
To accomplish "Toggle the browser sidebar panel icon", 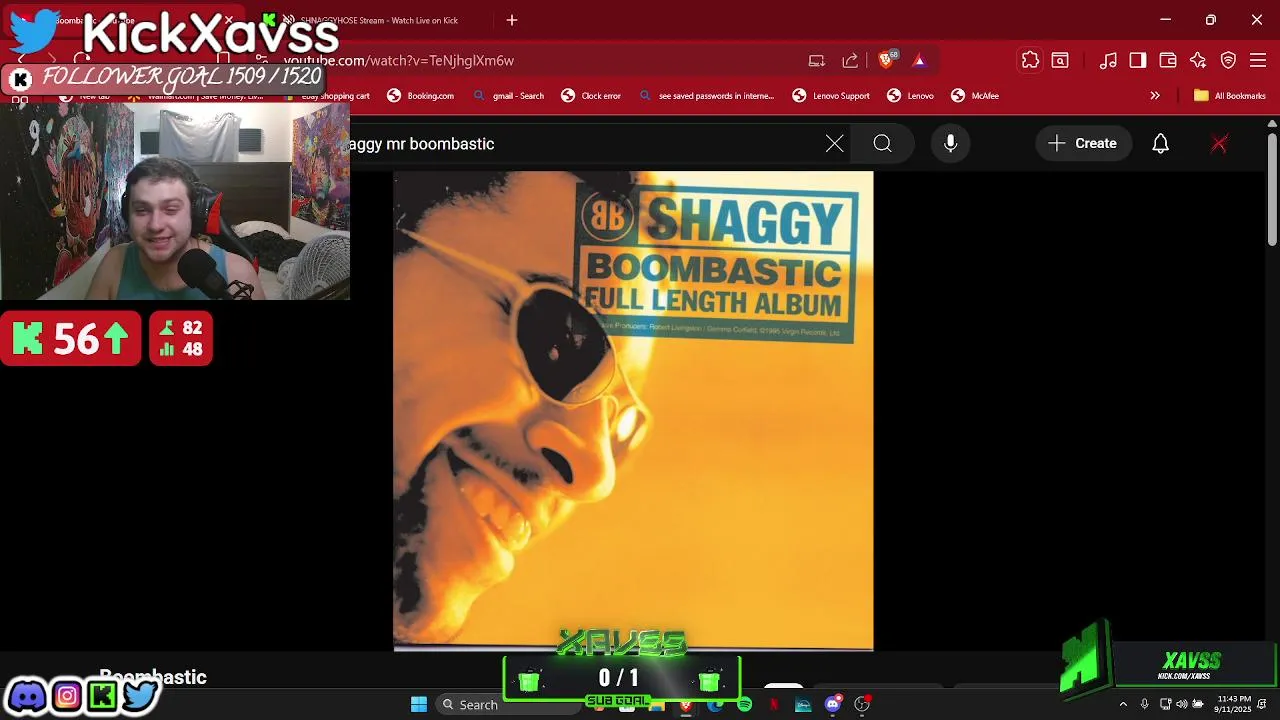I will (1138, 61).
